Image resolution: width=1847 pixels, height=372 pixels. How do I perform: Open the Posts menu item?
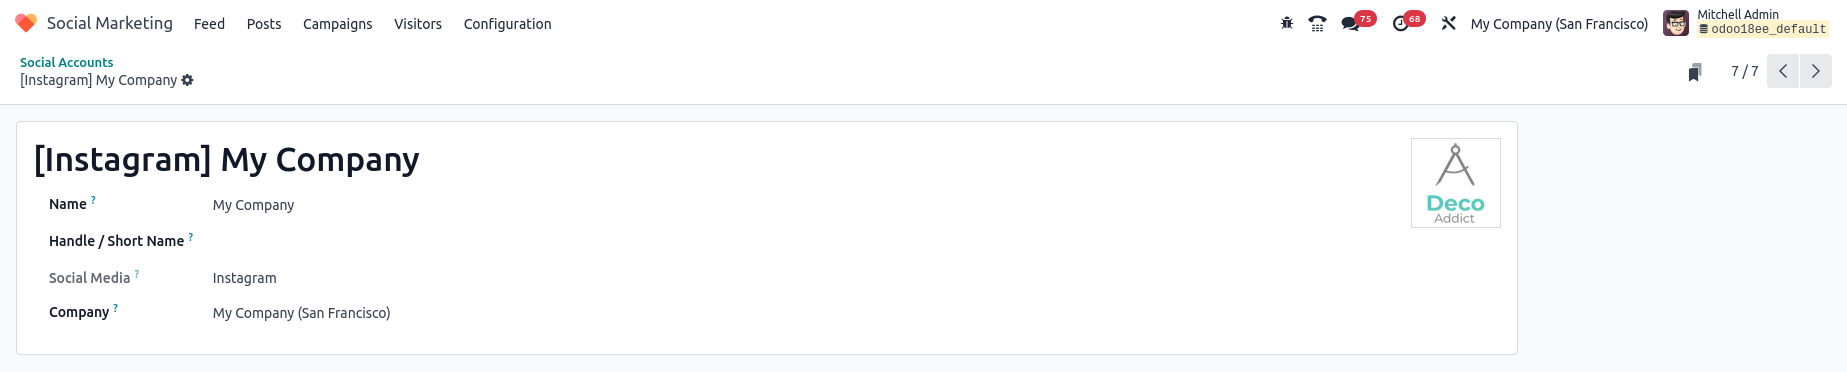click(x=264, y=24)
